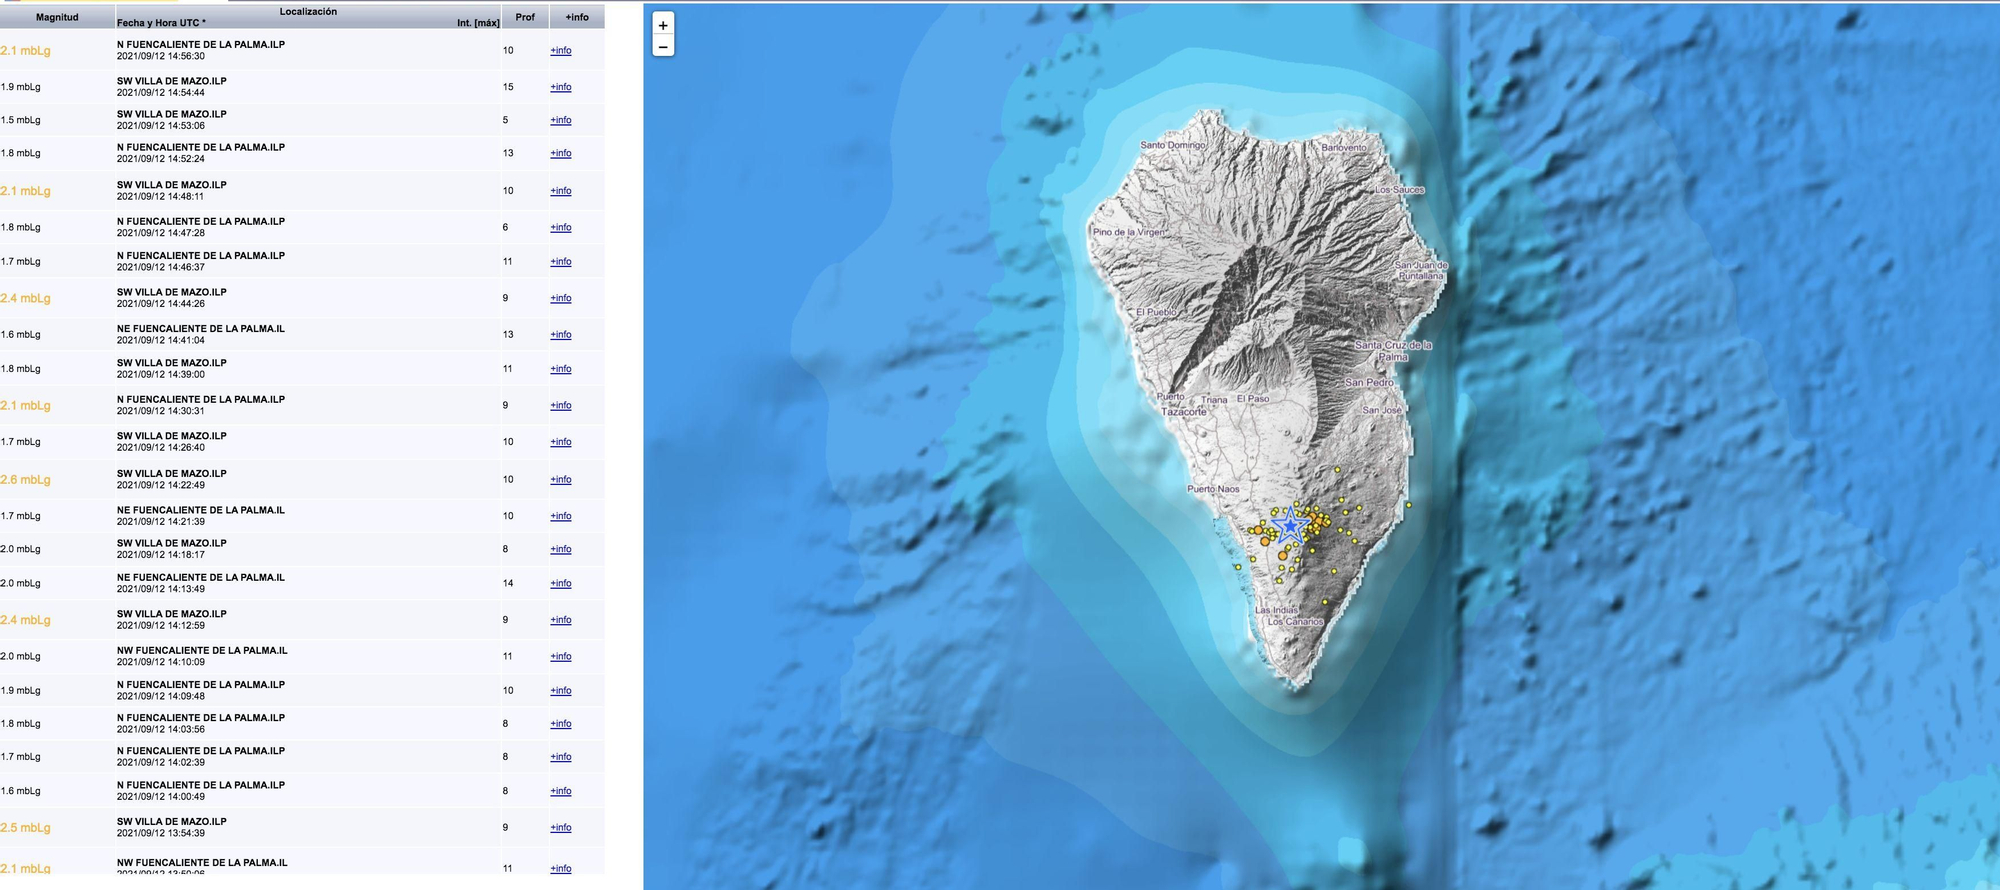Screen dimensions: 2000x890
Task: Click NE FUENCALIENTE location at 14:41:04
Action: 201,328
